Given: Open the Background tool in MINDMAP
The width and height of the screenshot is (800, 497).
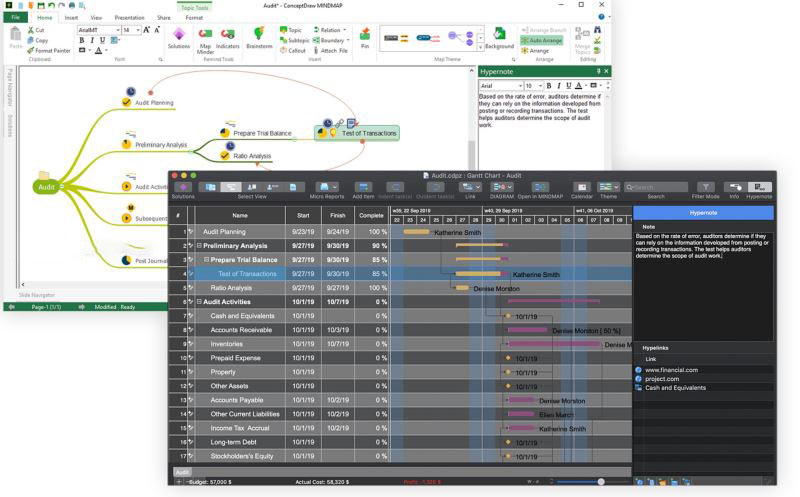Looking at the screenshot, I should [499, 39].
